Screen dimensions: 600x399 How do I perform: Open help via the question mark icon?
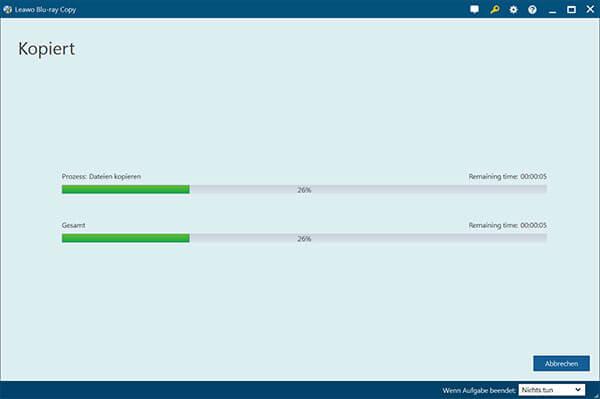532,10
